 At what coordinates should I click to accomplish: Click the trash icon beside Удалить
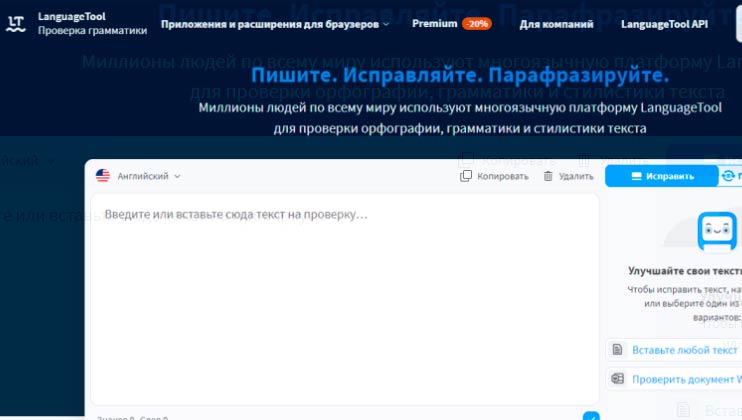click(x=548, y=176)
